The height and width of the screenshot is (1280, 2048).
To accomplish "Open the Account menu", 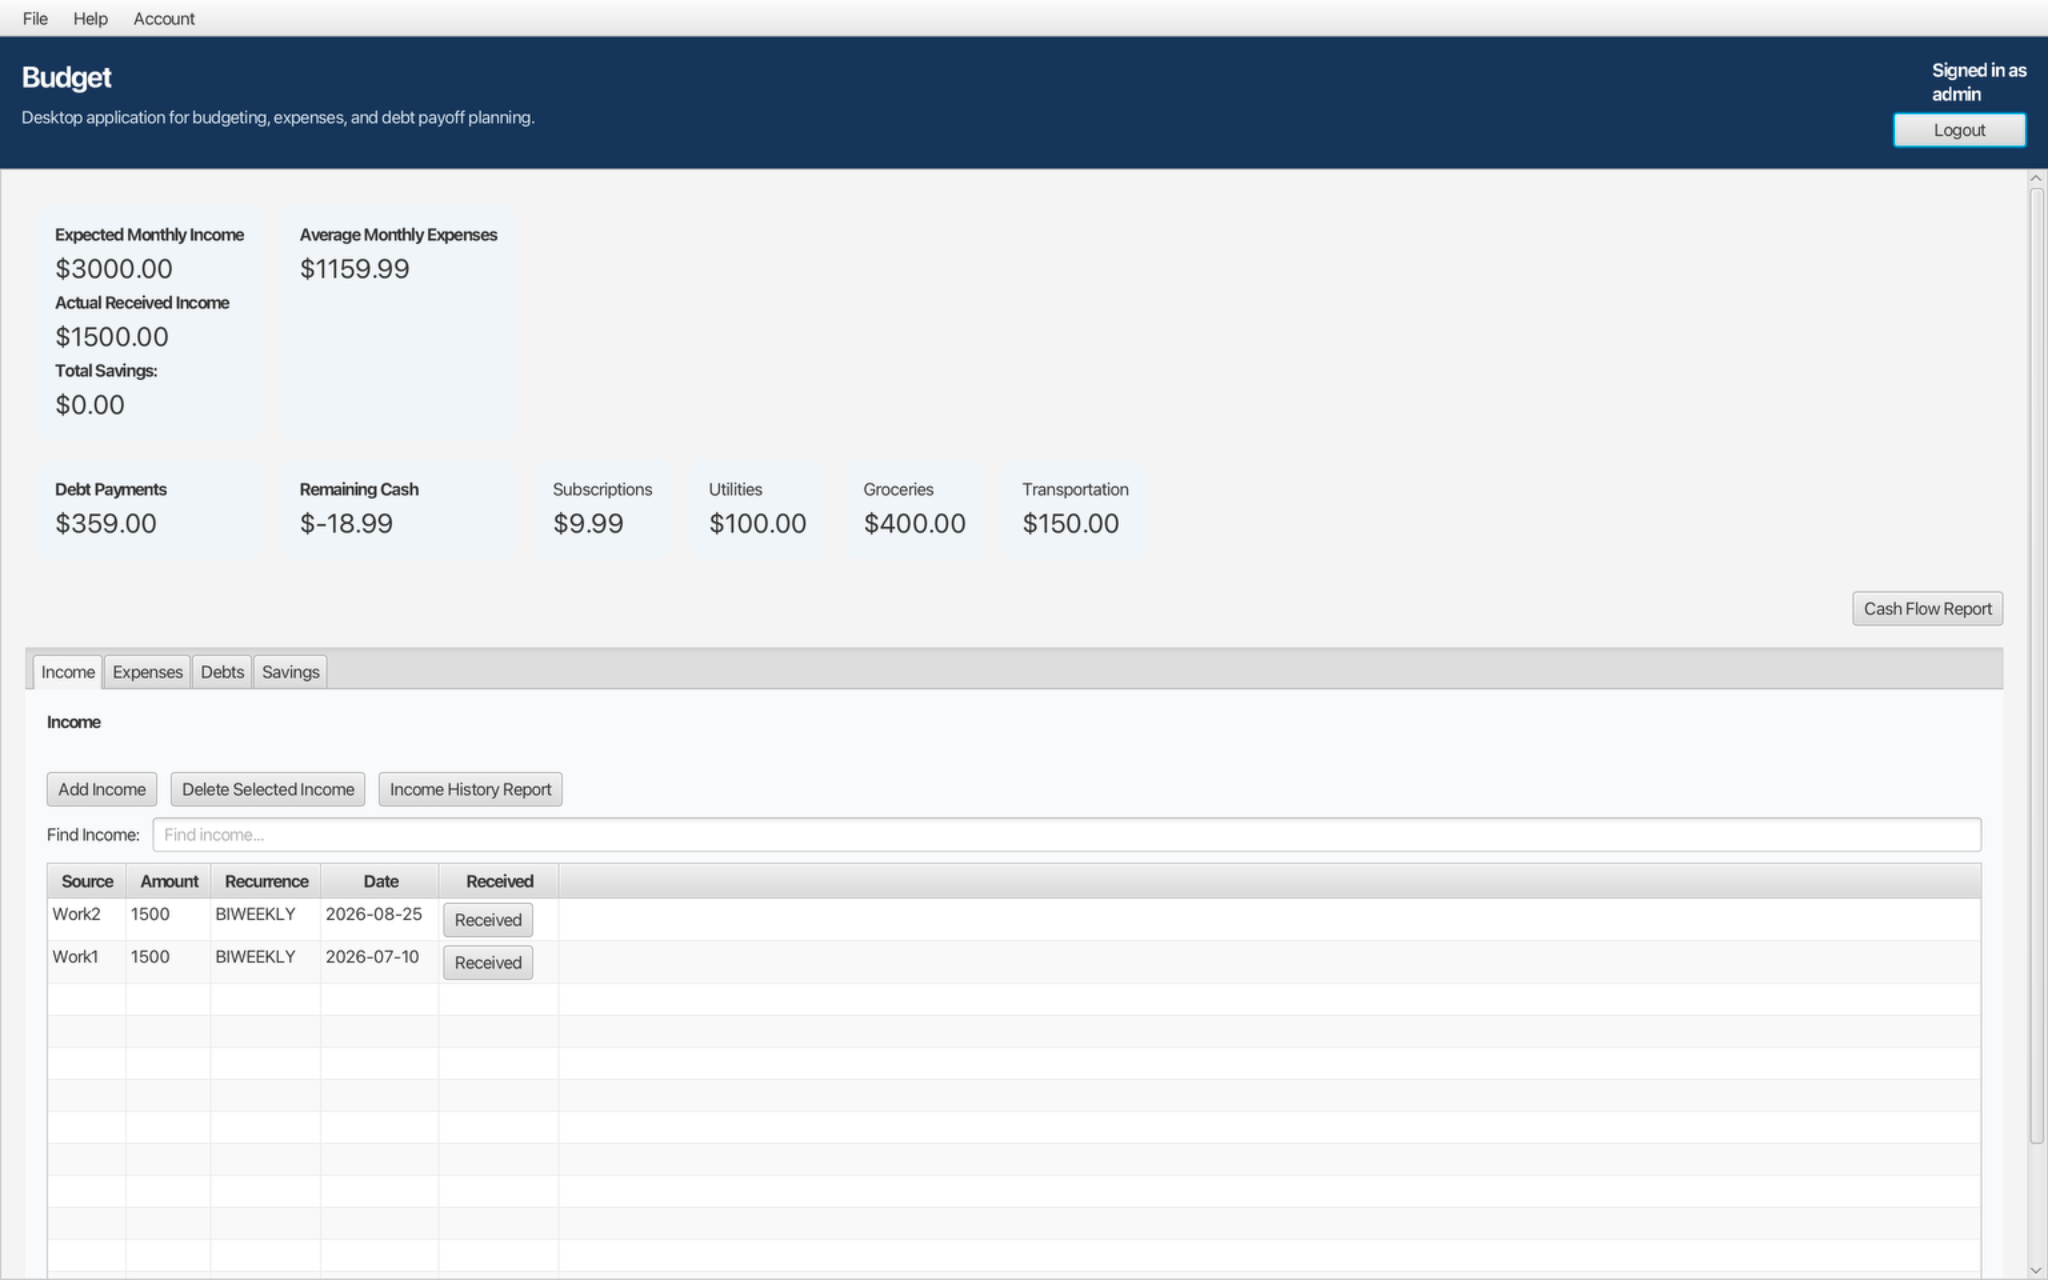I will pos(164,18).
